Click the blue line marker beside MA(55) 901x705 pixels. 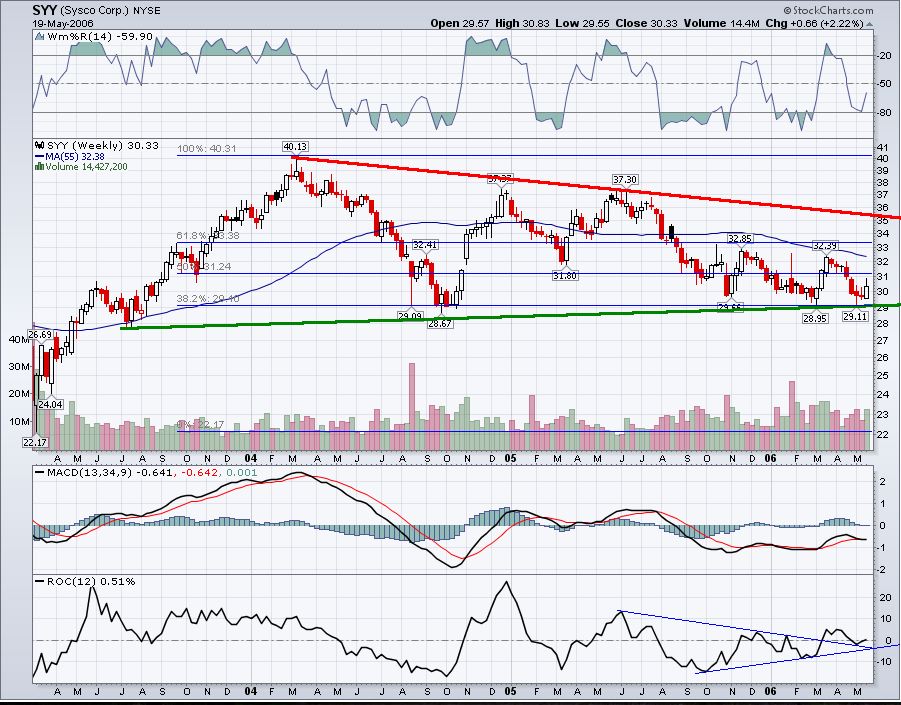click(x=40, y=156)
